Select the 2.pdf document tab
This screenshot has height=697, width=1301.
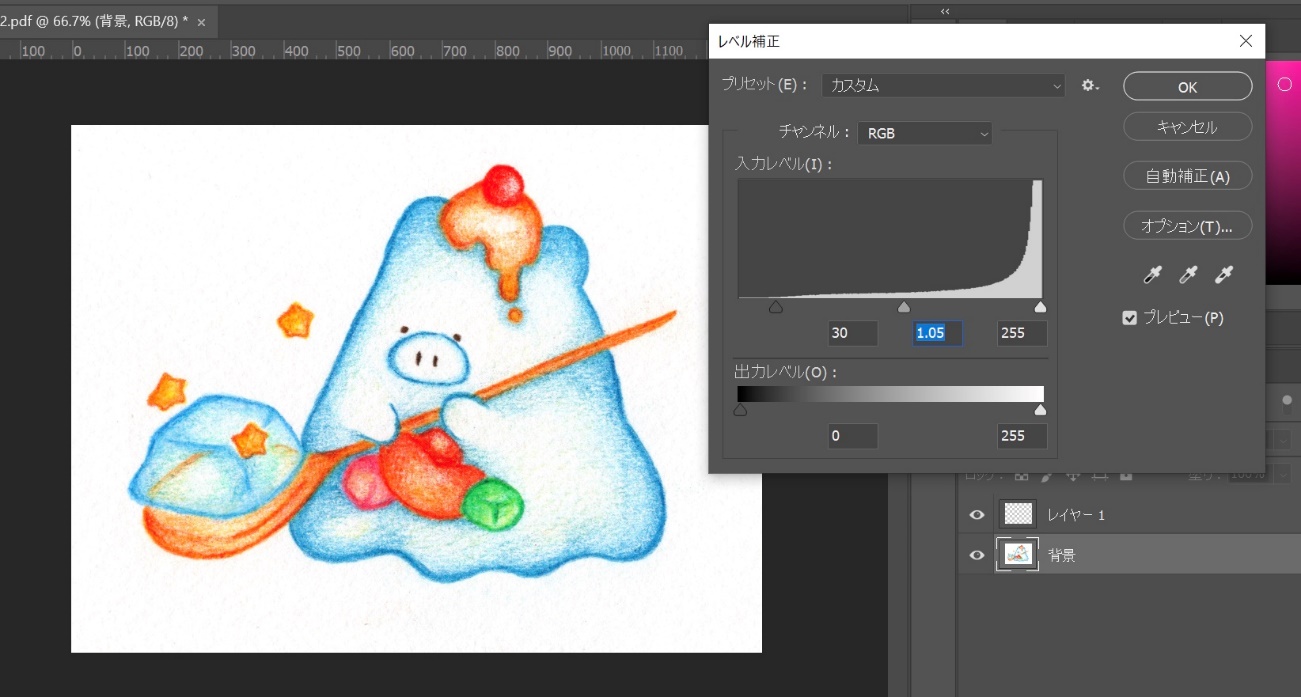click(x=95, y=22)
